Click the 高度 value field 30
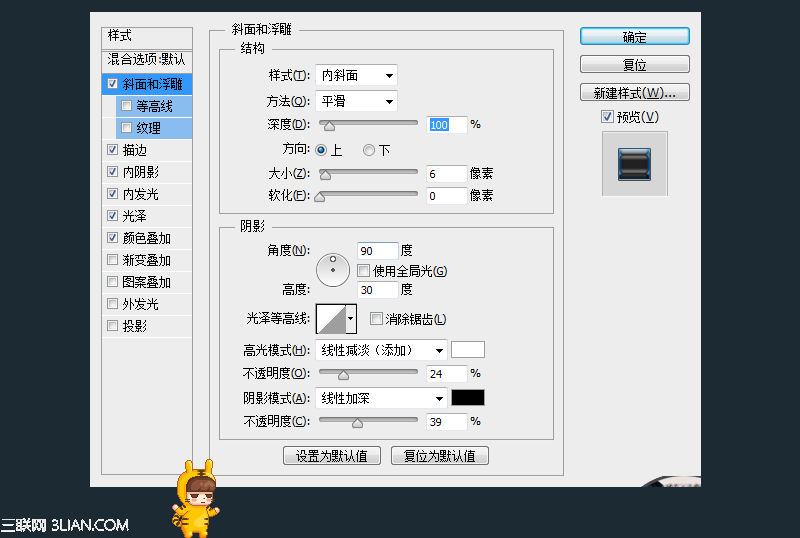The width and height of the screenshot is (800, 538). (378, 290)
